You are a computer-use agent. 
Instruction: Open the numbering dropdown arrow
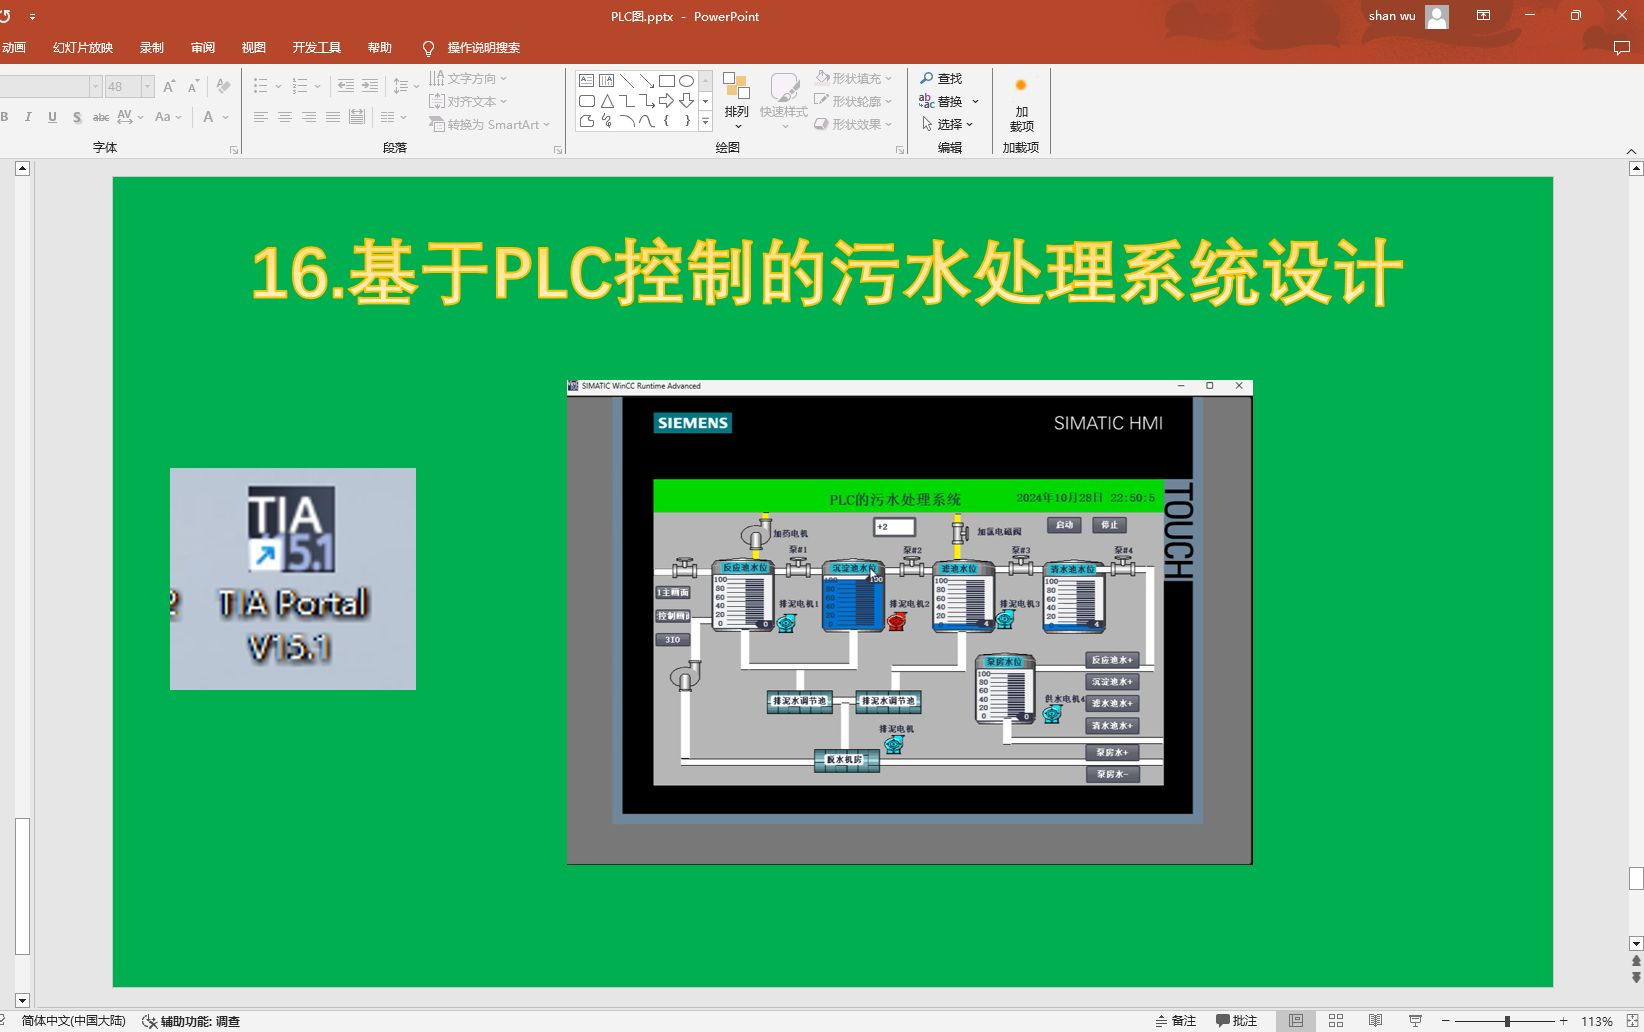[x=318, y=87]
